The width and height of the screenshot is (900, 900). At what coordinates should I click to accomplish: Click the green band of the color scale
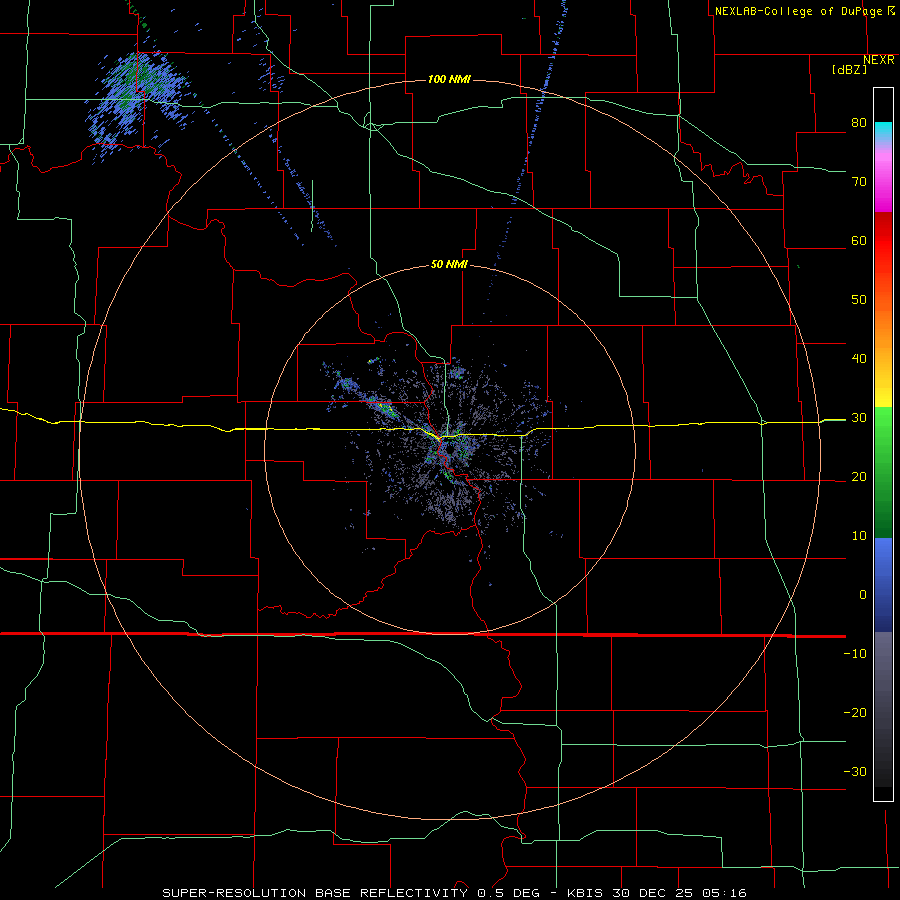[883, 472]
